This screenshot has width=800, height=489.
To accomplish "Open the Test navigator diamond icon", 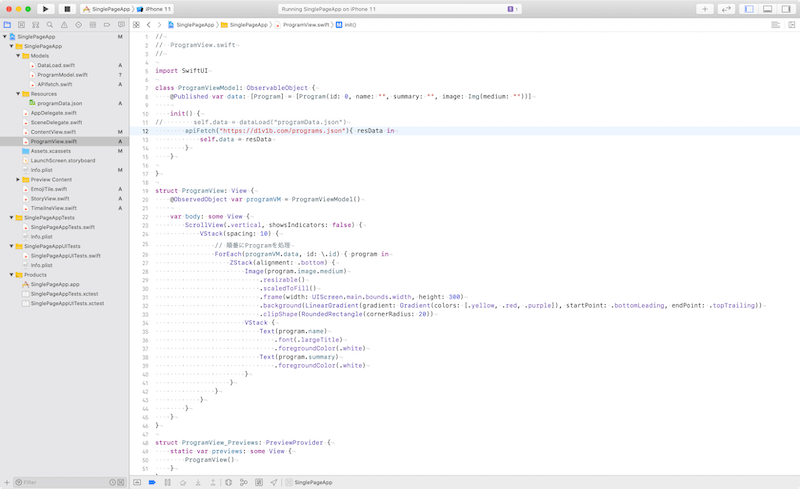I will tap(79, 25).
